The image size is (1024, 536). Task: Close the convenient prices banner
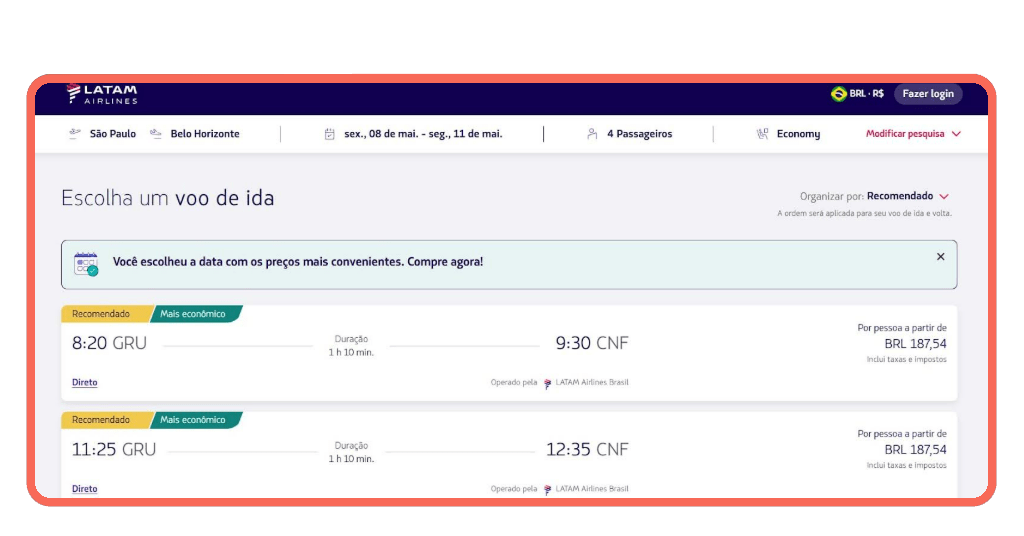click(x=940, y=257)
